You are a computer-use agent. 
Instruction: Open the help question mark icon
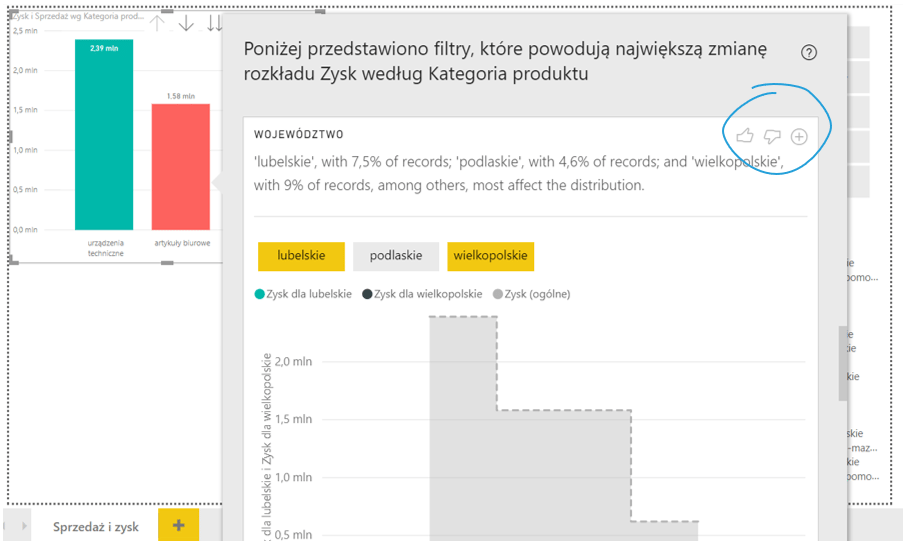tap(809, 53)
